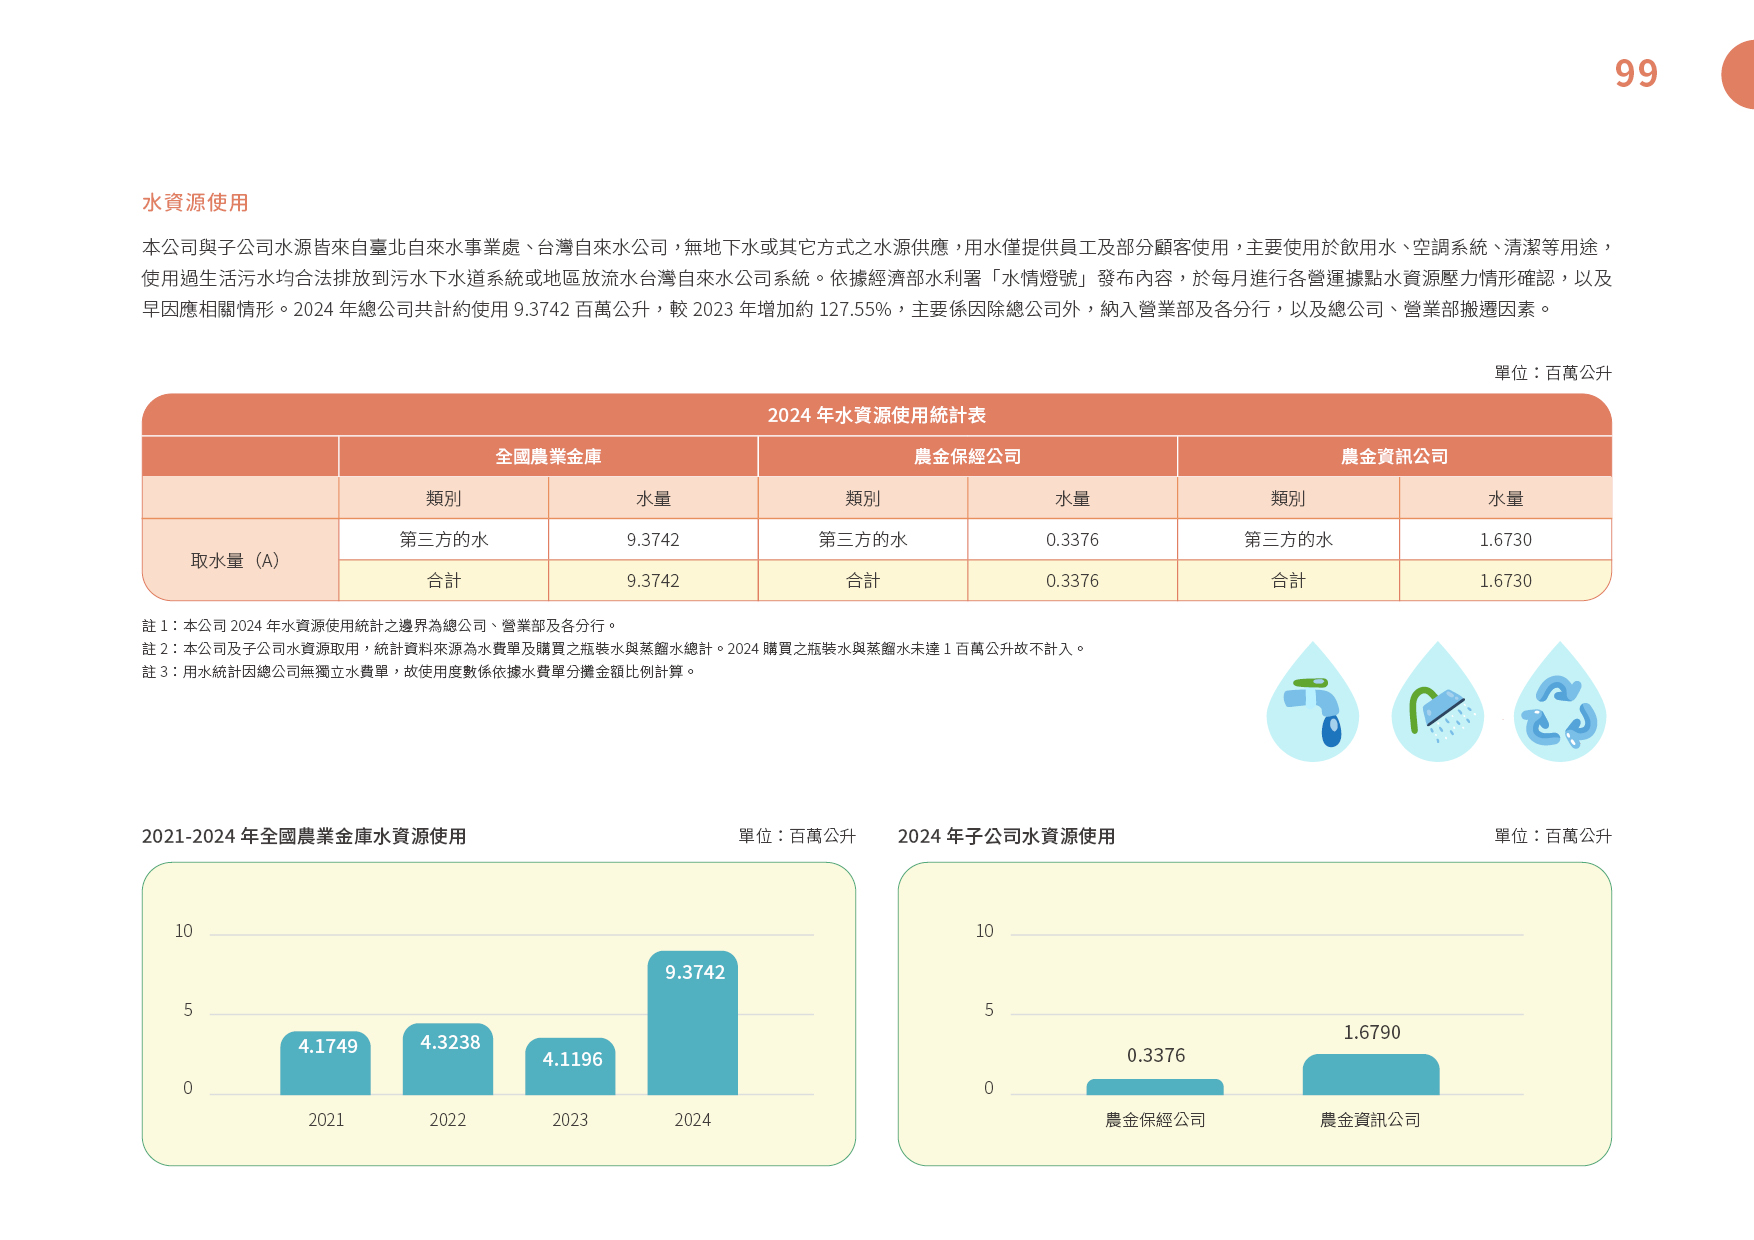1754x1240 pixels.
Task: Click footnote 註 2 about bottled water
Action: pos(614,649)
